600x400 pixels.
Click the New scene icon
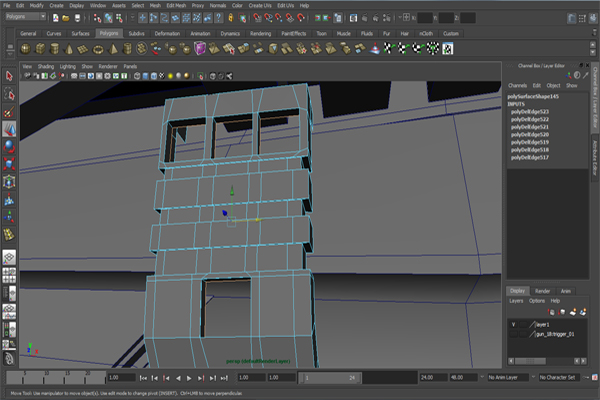(56, 18)
